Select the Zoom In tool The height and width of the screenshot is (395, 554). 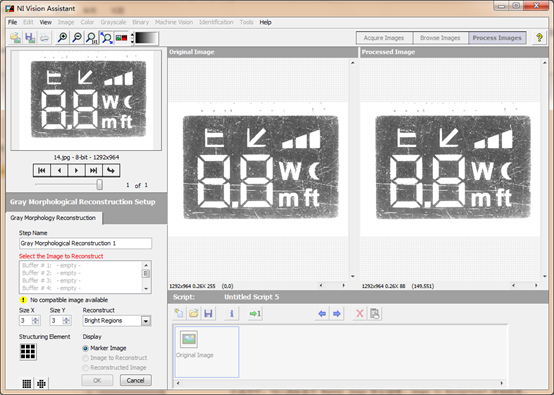point(63,37)
